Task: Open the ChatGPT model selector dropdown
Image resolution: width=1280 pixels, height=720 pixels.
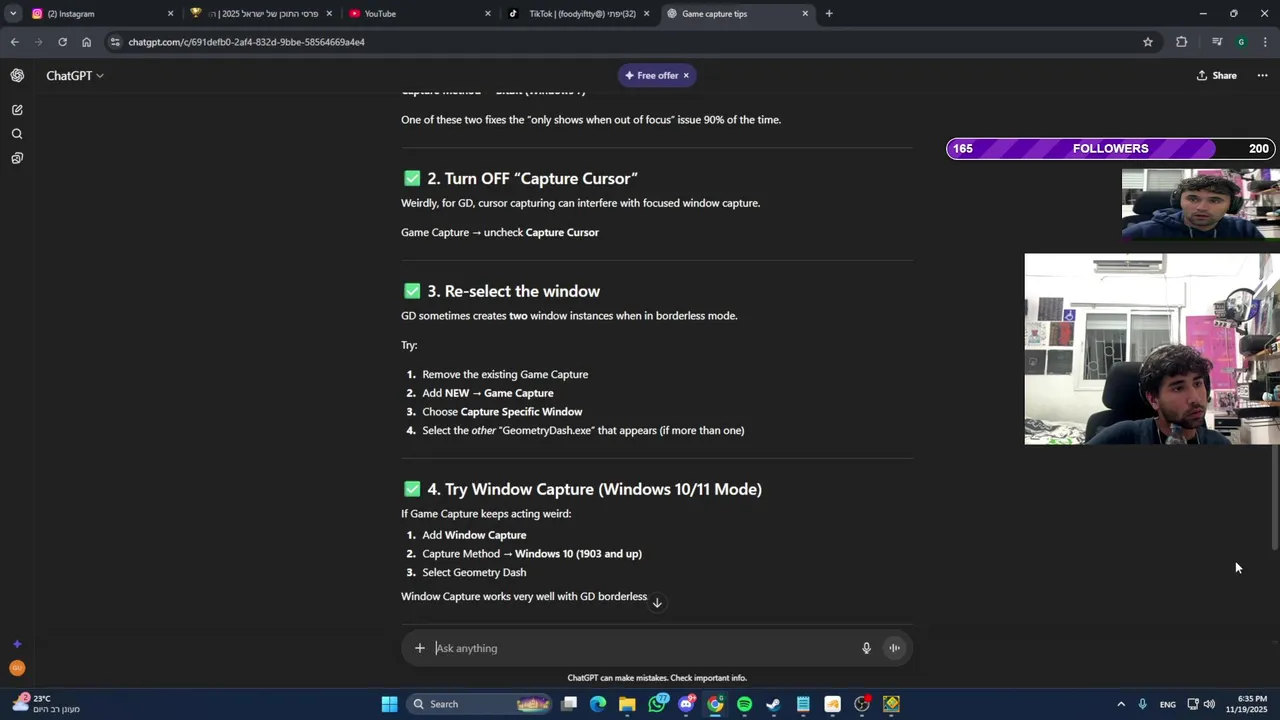Action: pyautogui.click(x=75, y=76)
